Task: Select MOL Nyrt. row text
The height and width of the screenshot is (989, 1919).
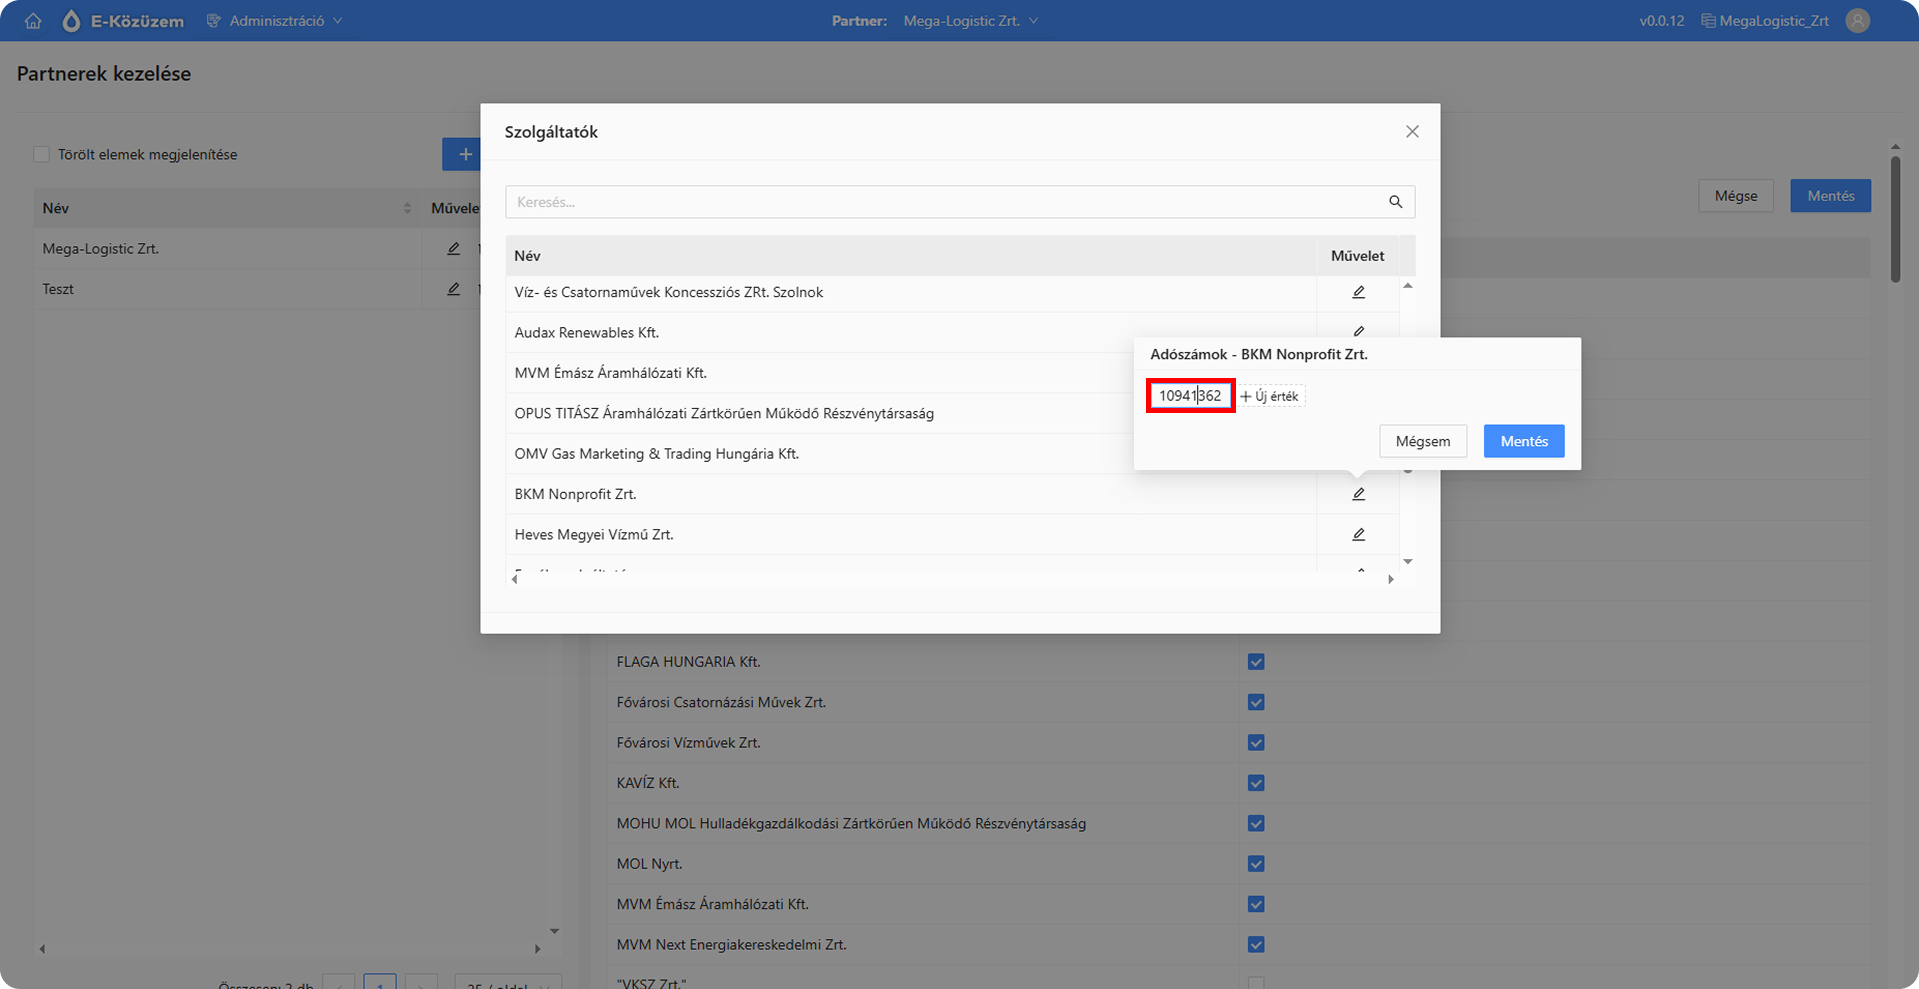Action: coord(649,864)
